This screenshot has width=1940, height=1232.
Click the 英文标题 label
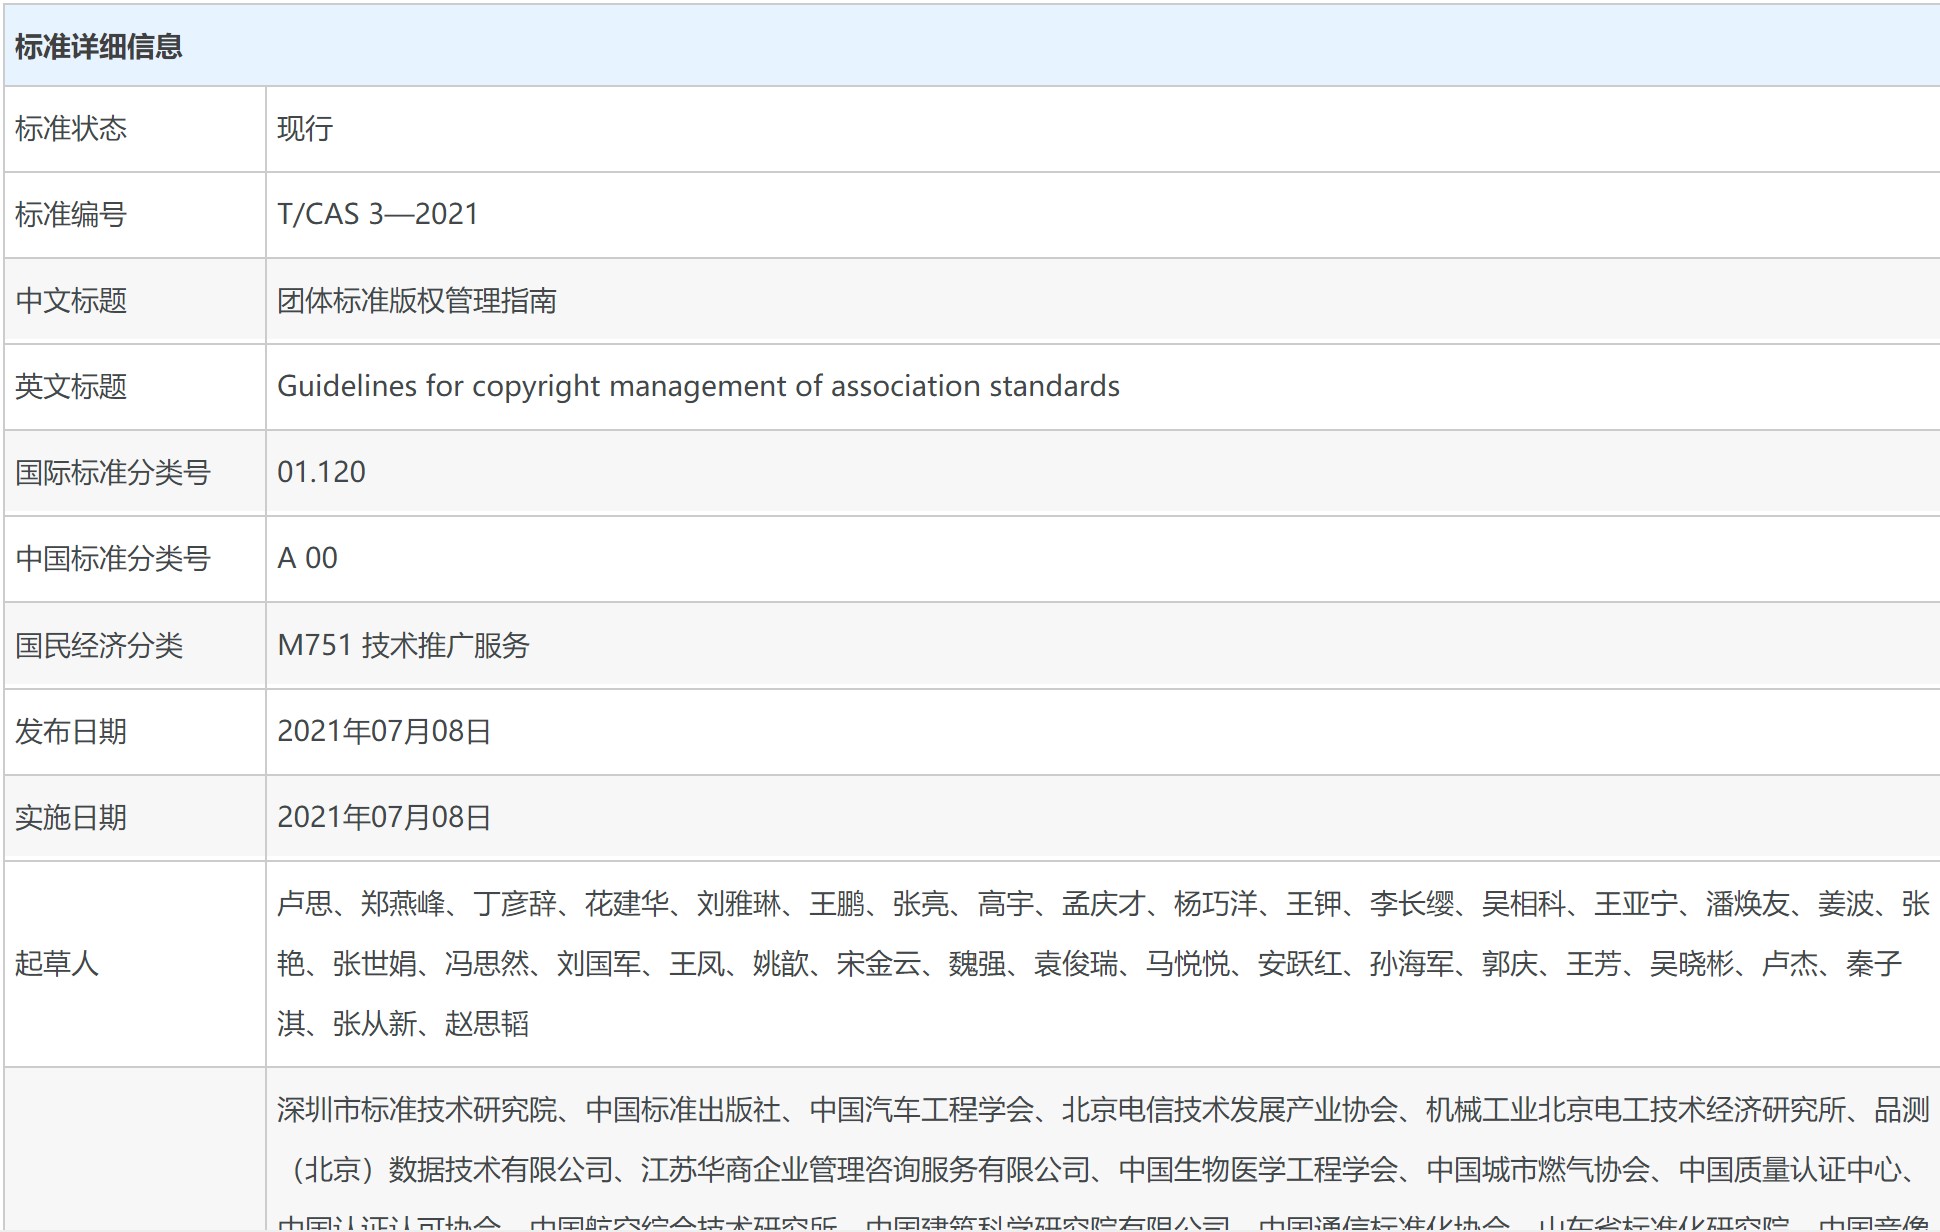click(x=71, y=387)
